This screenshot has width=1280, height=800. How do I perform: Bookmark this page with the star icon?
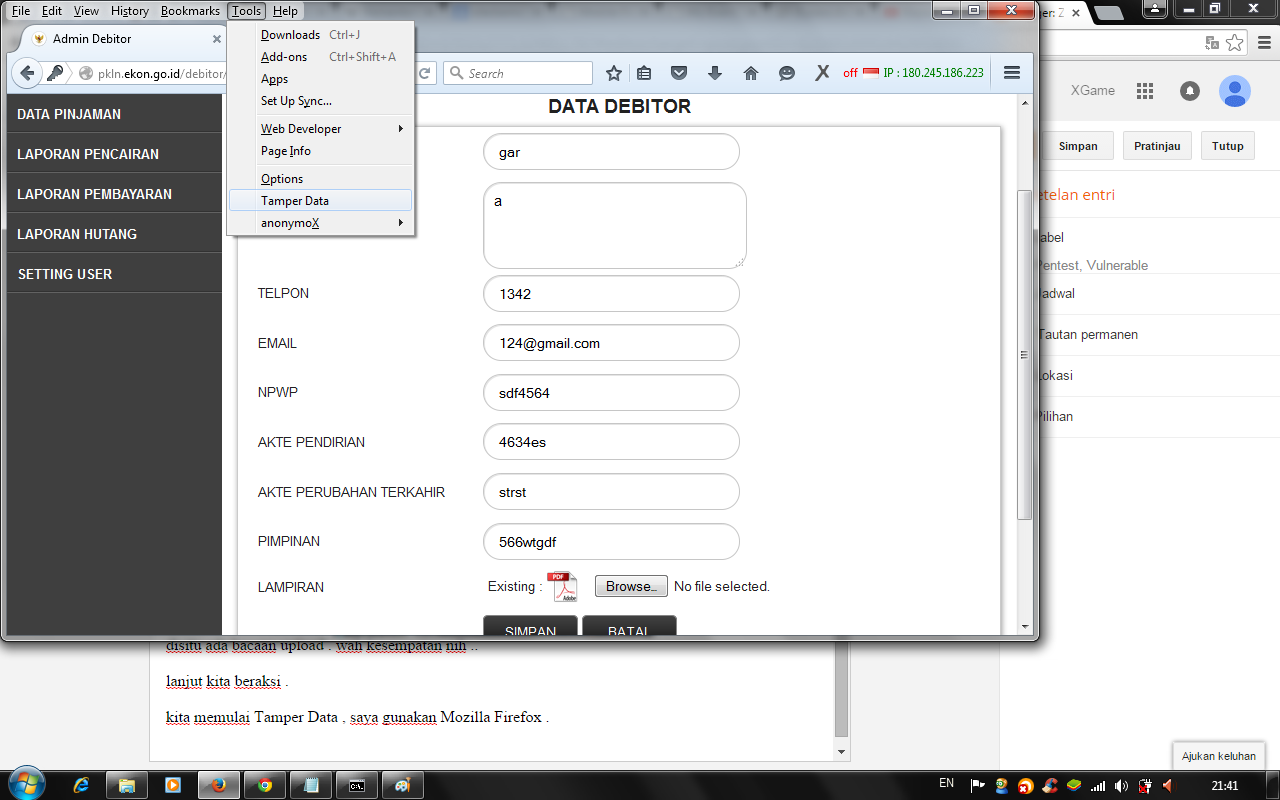613,73
